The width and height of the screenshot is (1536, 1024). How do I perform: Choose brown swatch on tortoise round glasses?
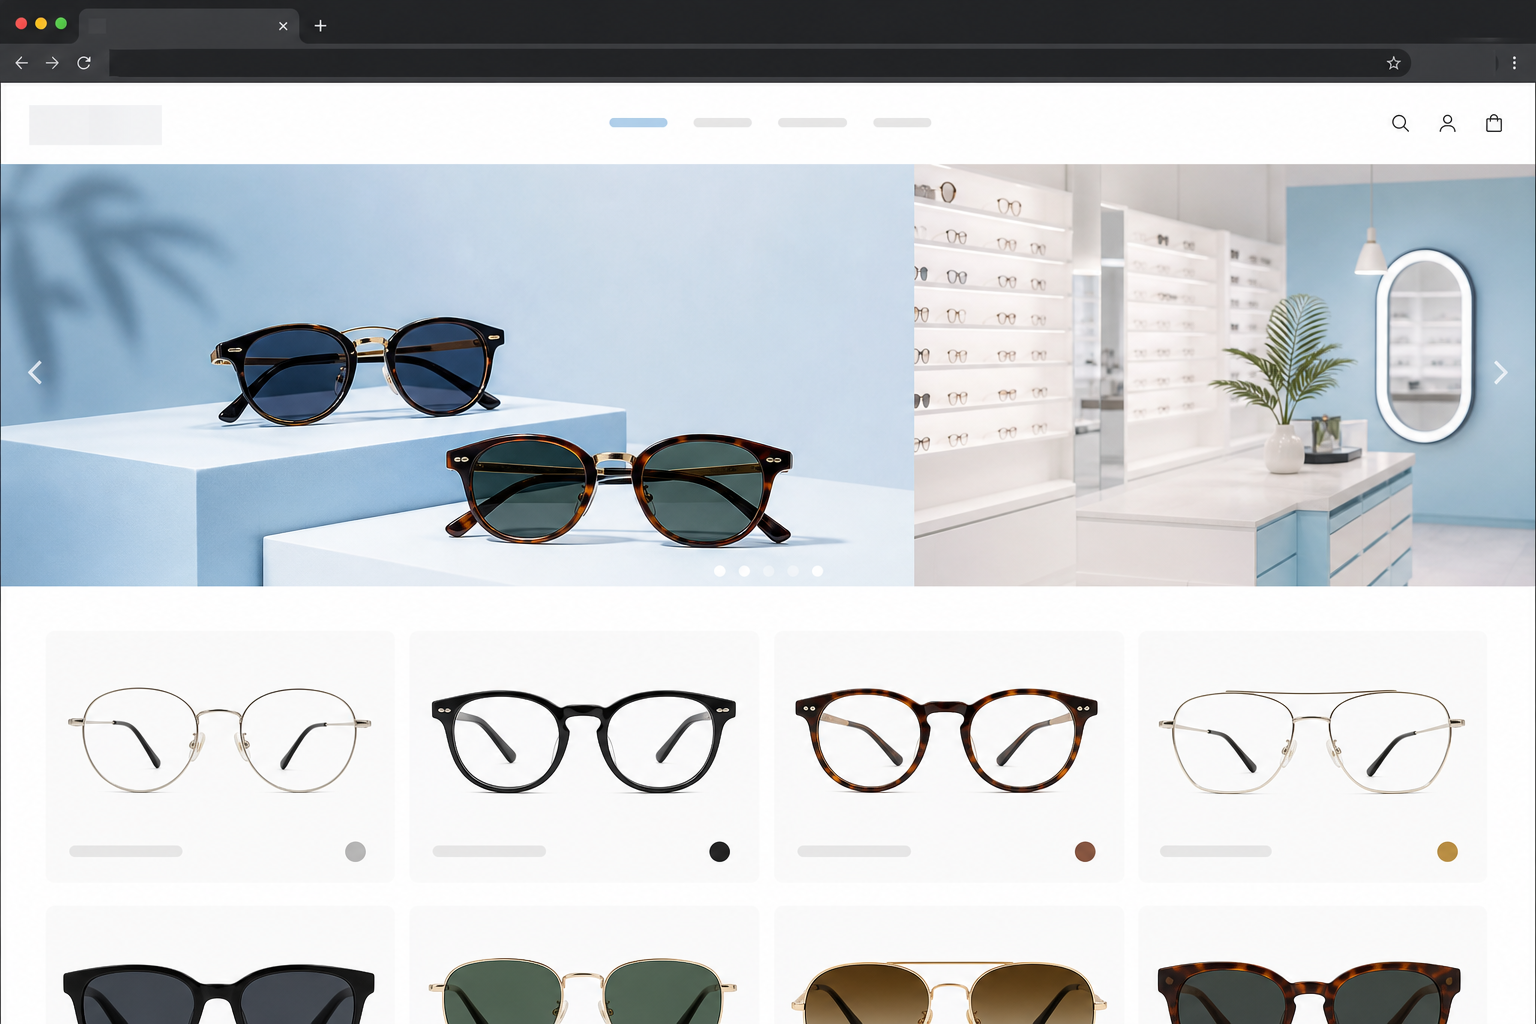pos(1085,852)
